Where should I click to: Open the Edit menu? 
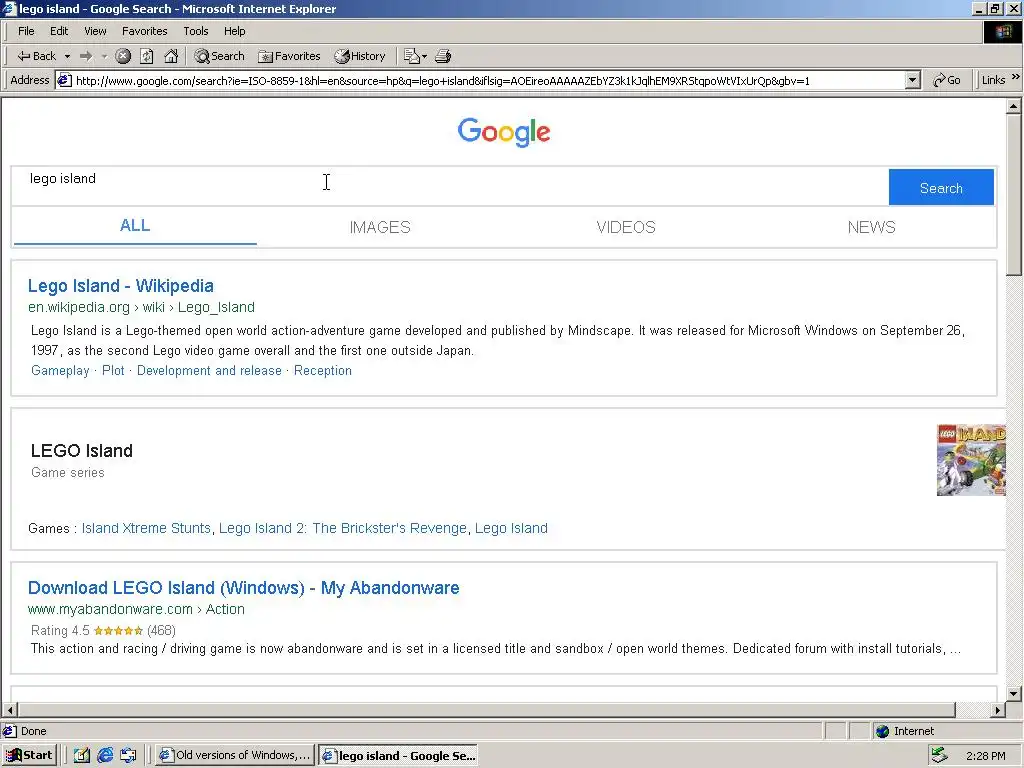59,31
